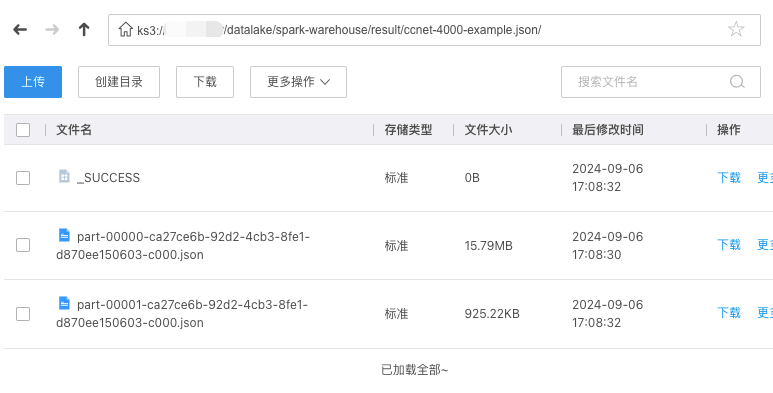Click the search magnifier icon

(737, 82)
